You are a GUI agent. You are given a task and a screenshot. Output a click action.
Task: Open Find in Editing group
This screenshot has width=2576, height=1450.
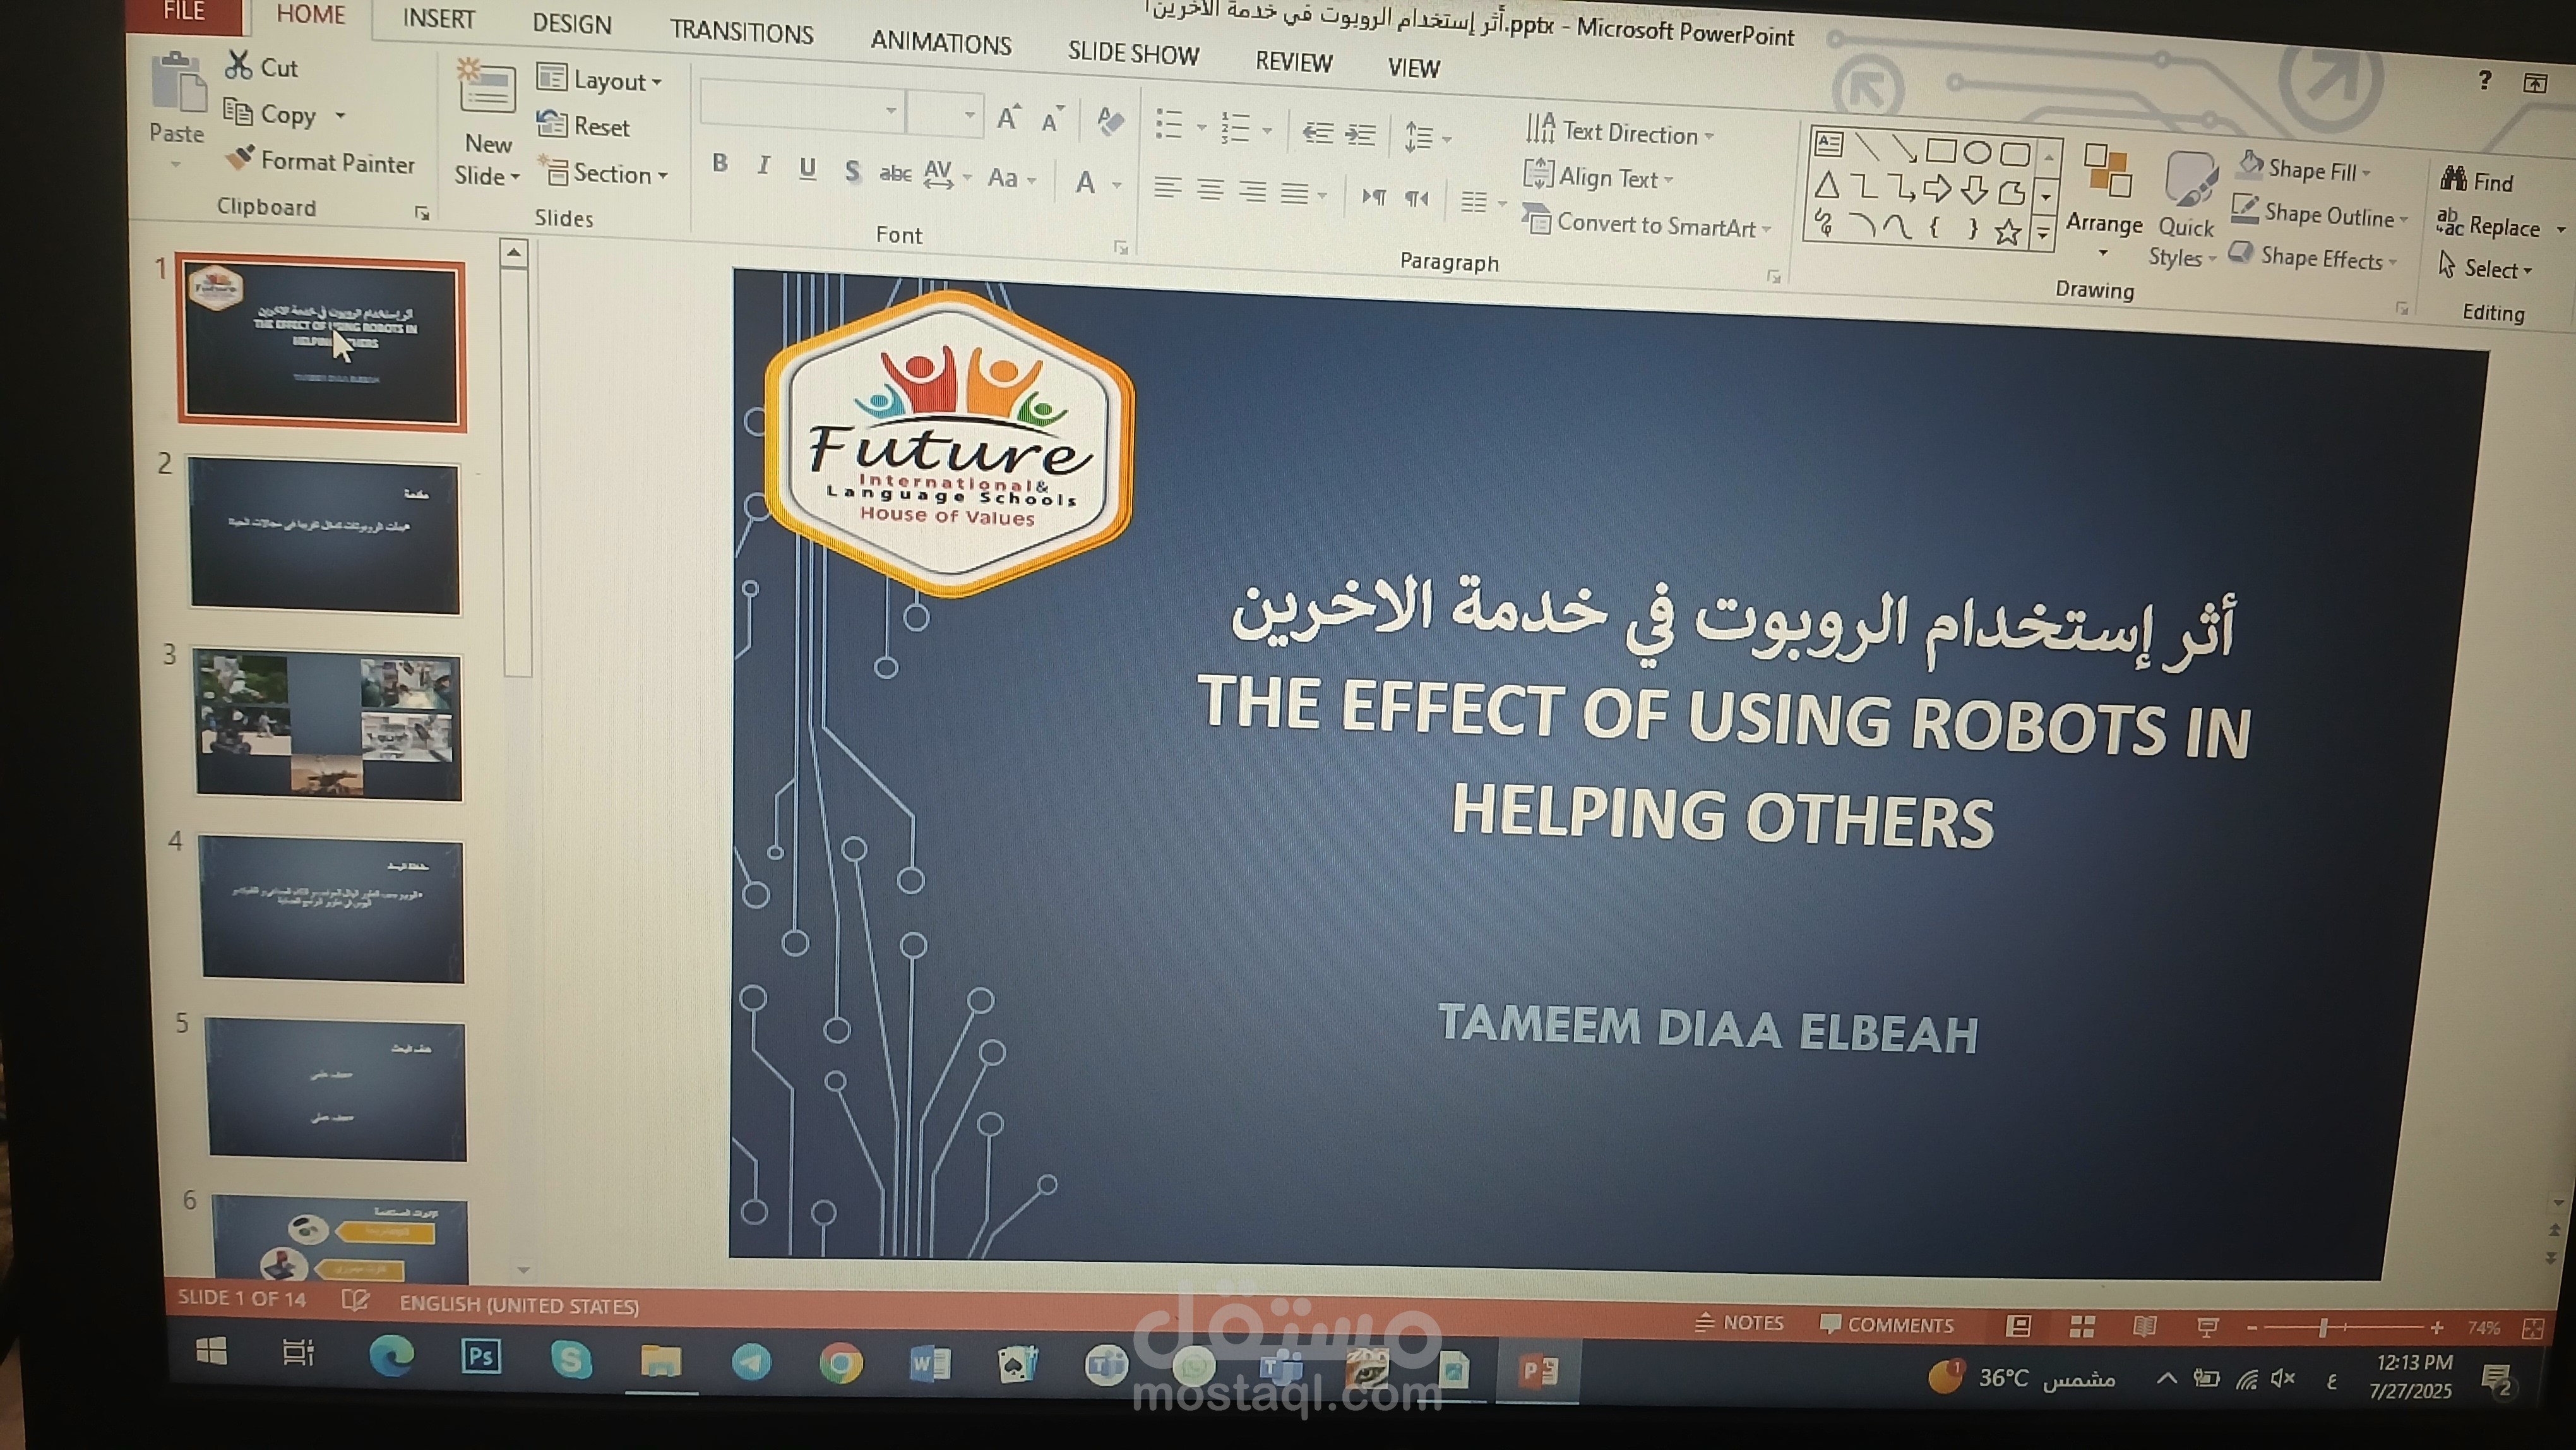point(2477,181)
